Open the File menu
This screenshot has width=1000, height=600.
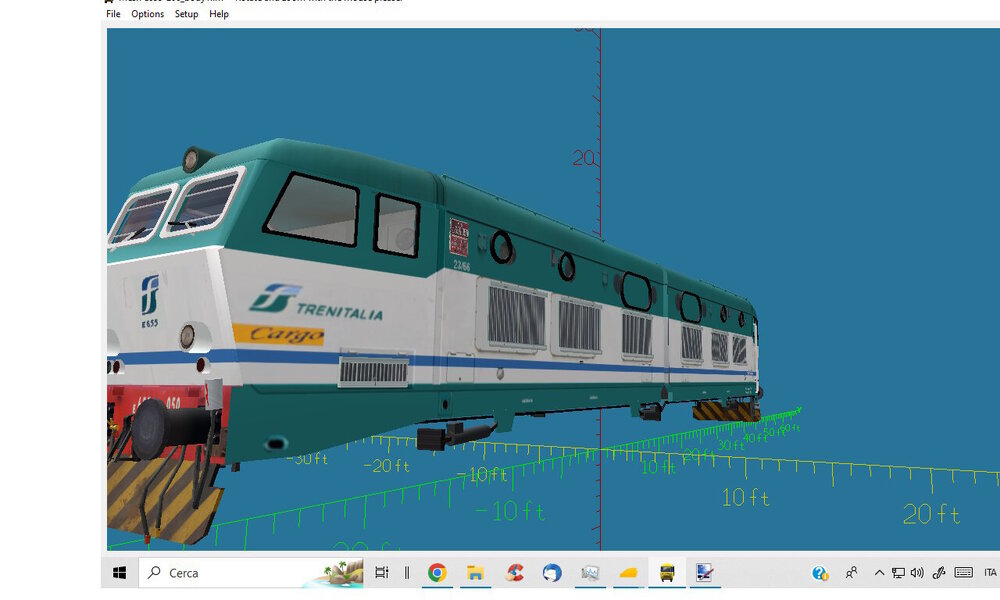[113, 14]
